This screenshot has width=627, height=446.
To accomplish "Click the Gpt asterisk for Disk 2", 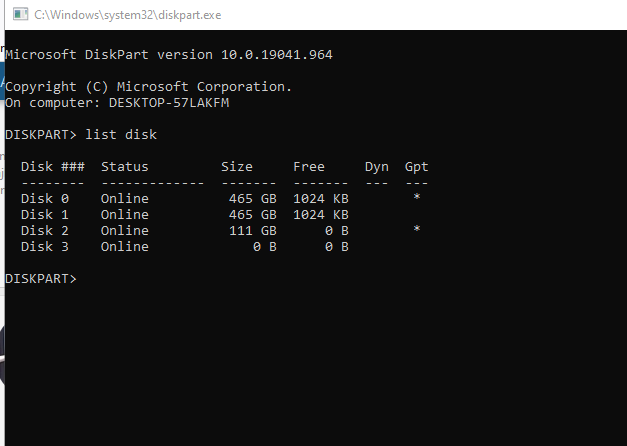I will pyautogui.click(x=417, y=230).
